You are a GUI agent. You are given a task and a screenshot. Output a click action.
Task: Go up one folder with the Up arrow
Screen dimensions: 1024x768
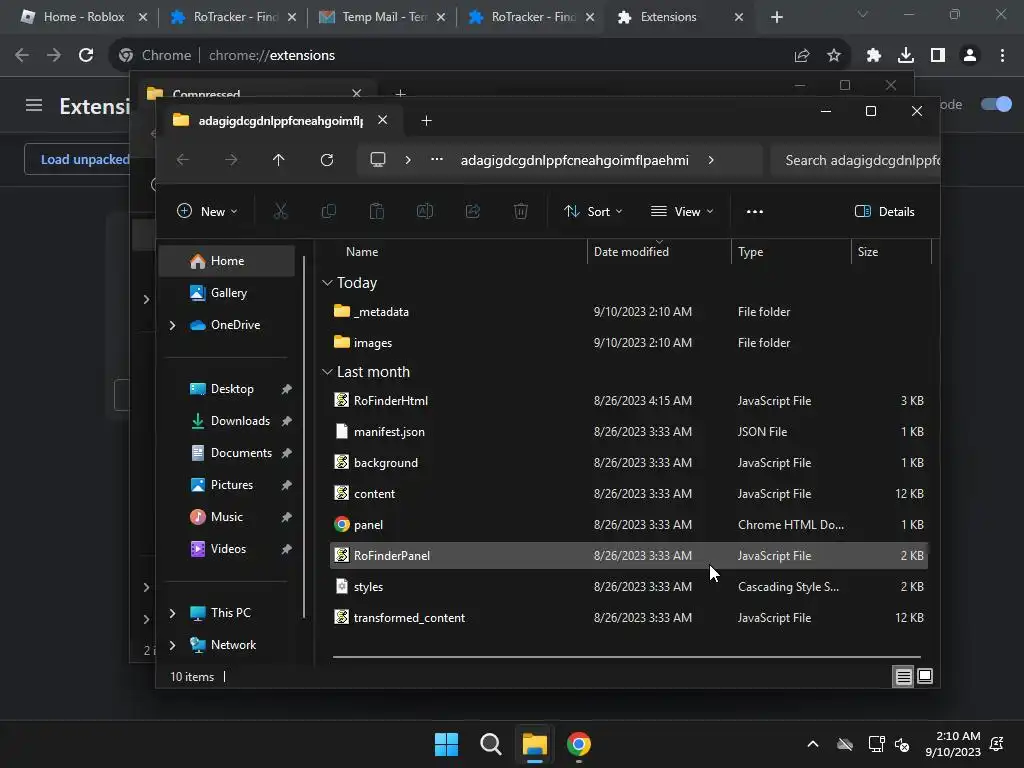point(278,160)
